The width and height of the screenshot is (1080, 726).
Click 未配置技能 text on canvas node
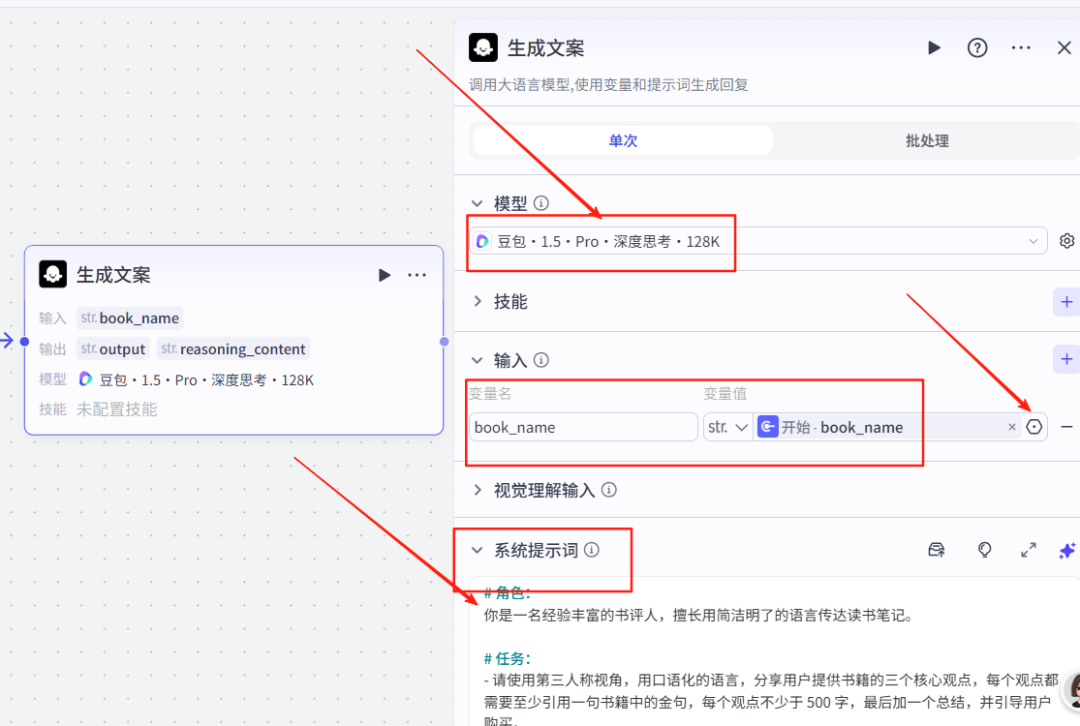(116, 410)
